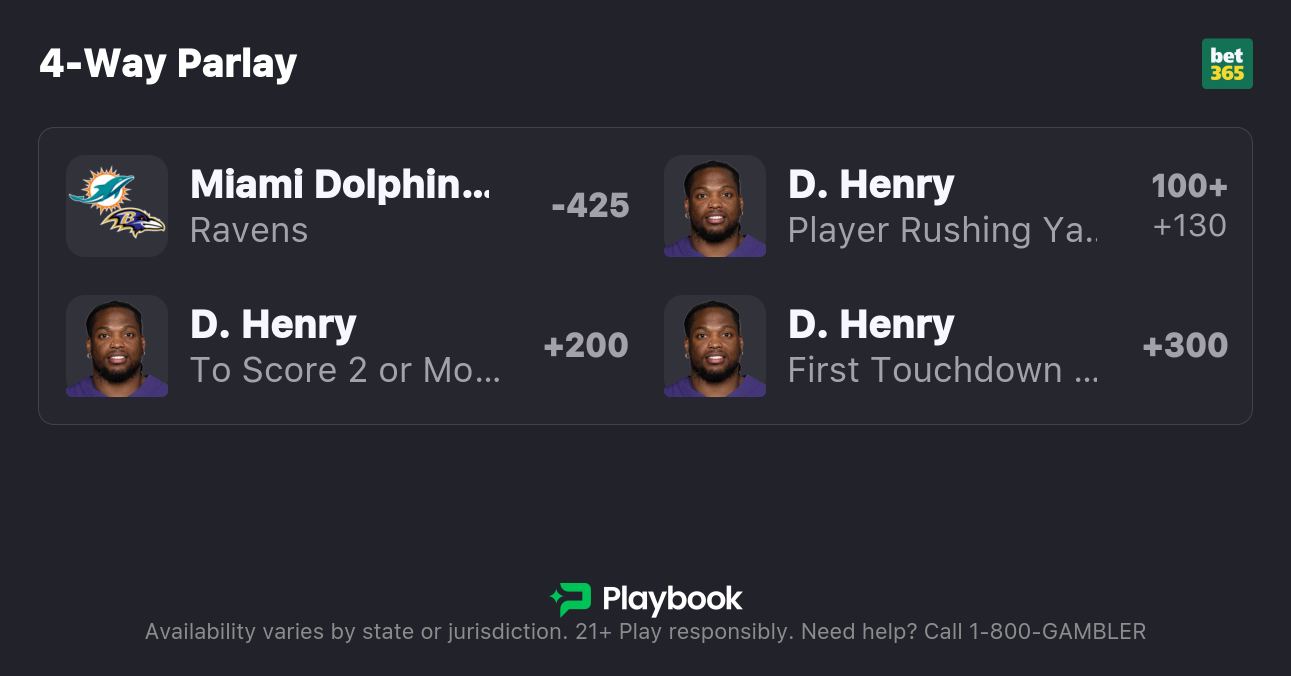
Task: Select D. Henry headshot beside To Score 2 or More
Action: pos(117,346)
